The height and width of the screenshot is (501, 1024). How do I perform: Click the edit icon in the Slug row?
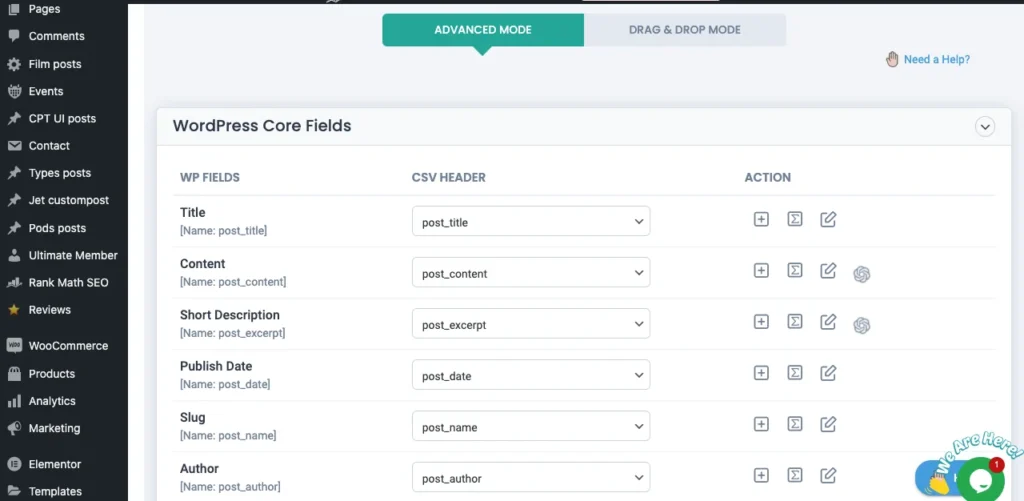pos(828,424)
